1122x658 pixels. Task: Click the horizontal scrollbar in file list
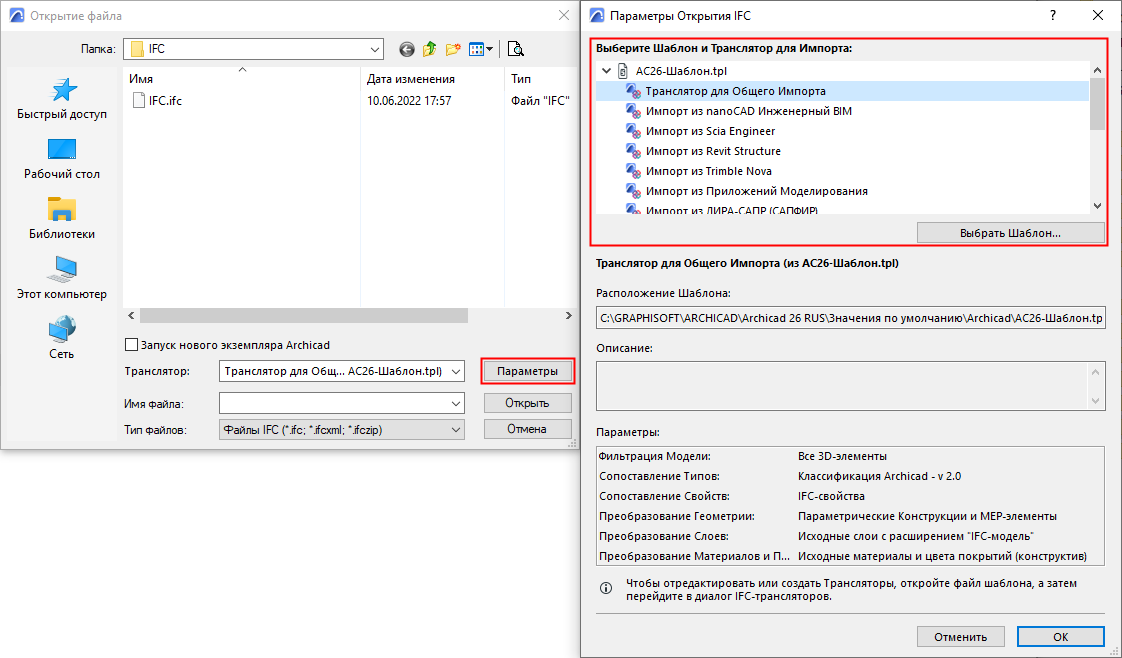[x=304, y=315]
